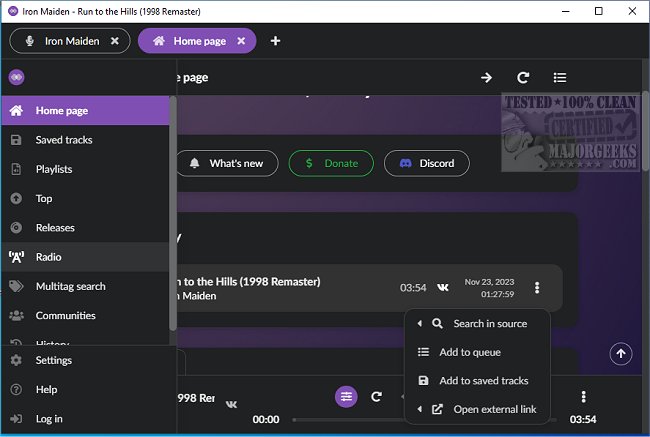Open Playlists in the sidebar
650x437 pixels.
[x=85, y=169]
